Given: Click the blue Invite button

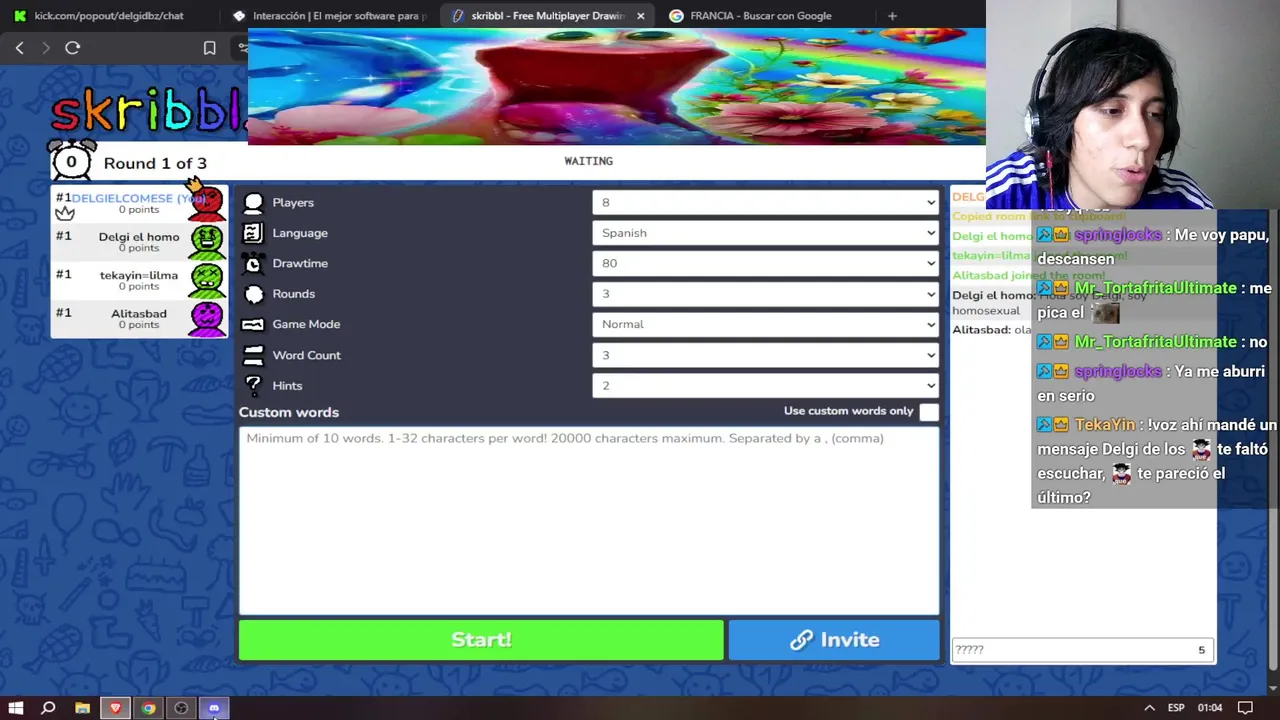Looking at the screenshot, I should [834, 640].
